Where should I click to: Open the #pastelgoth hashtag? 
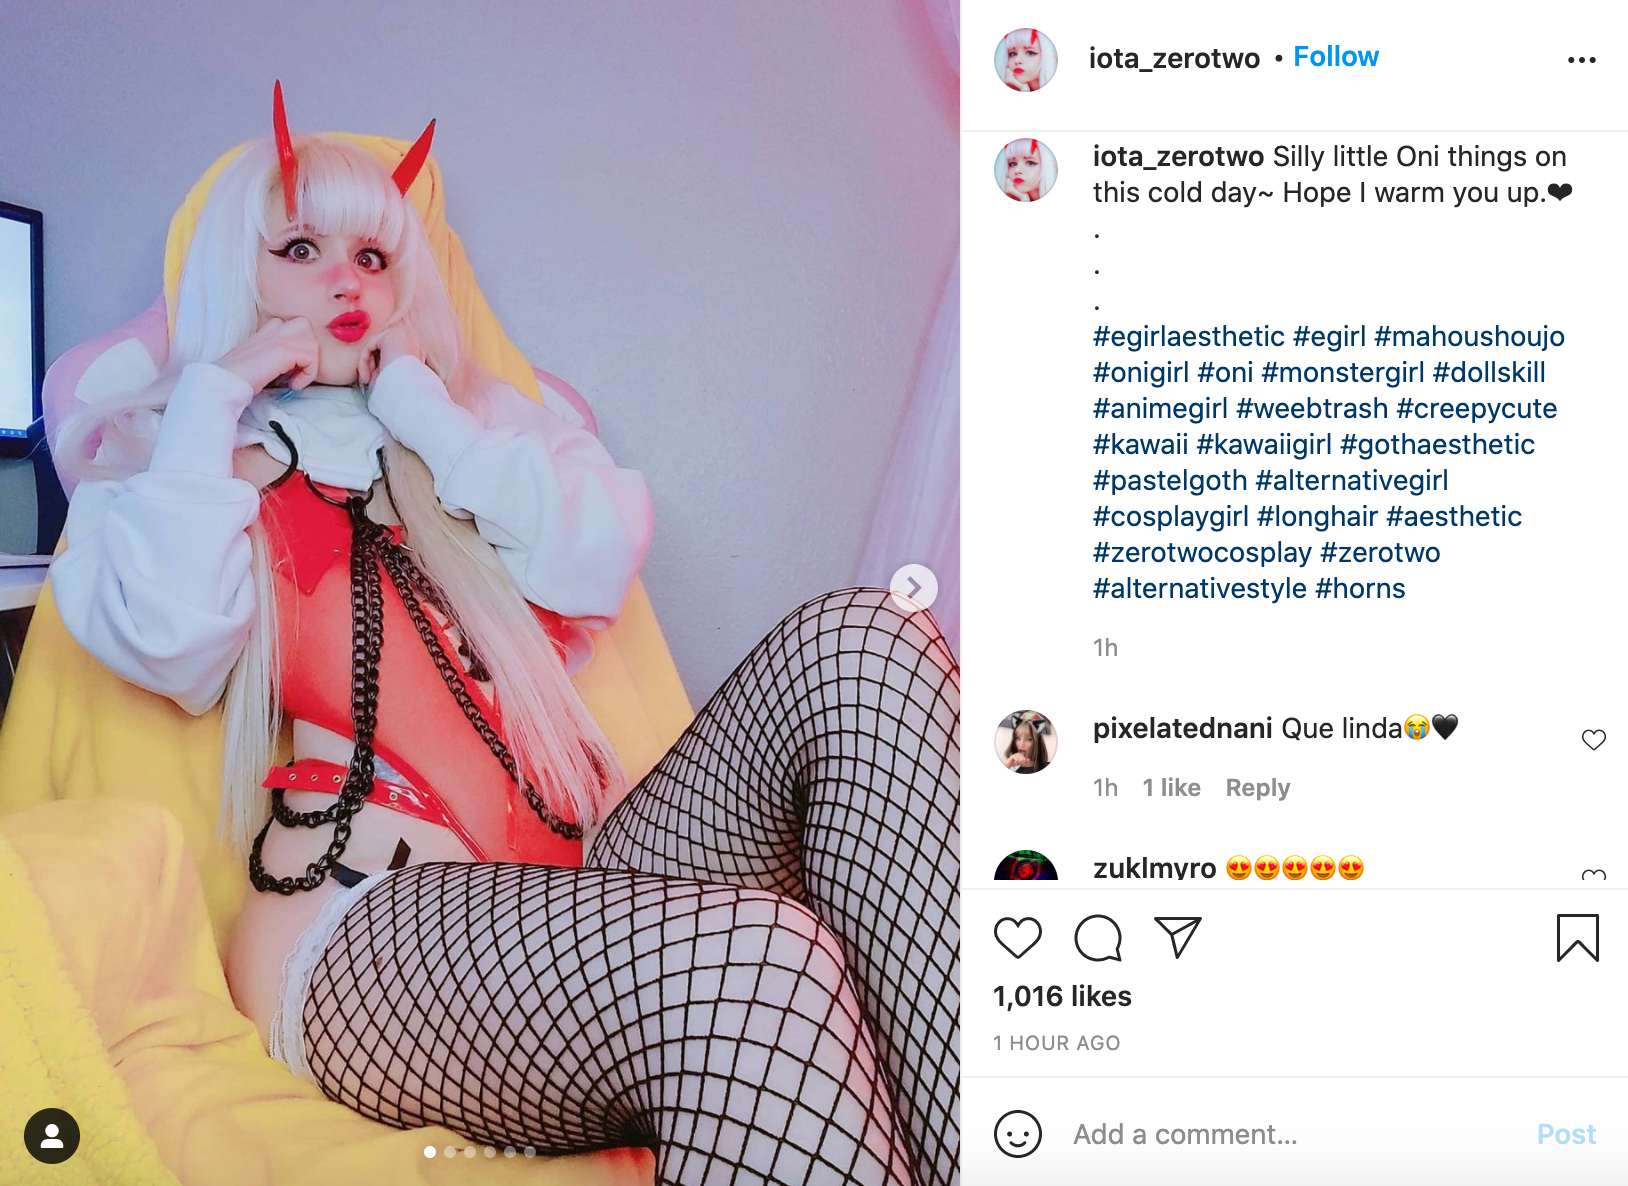coord(1170,480)
